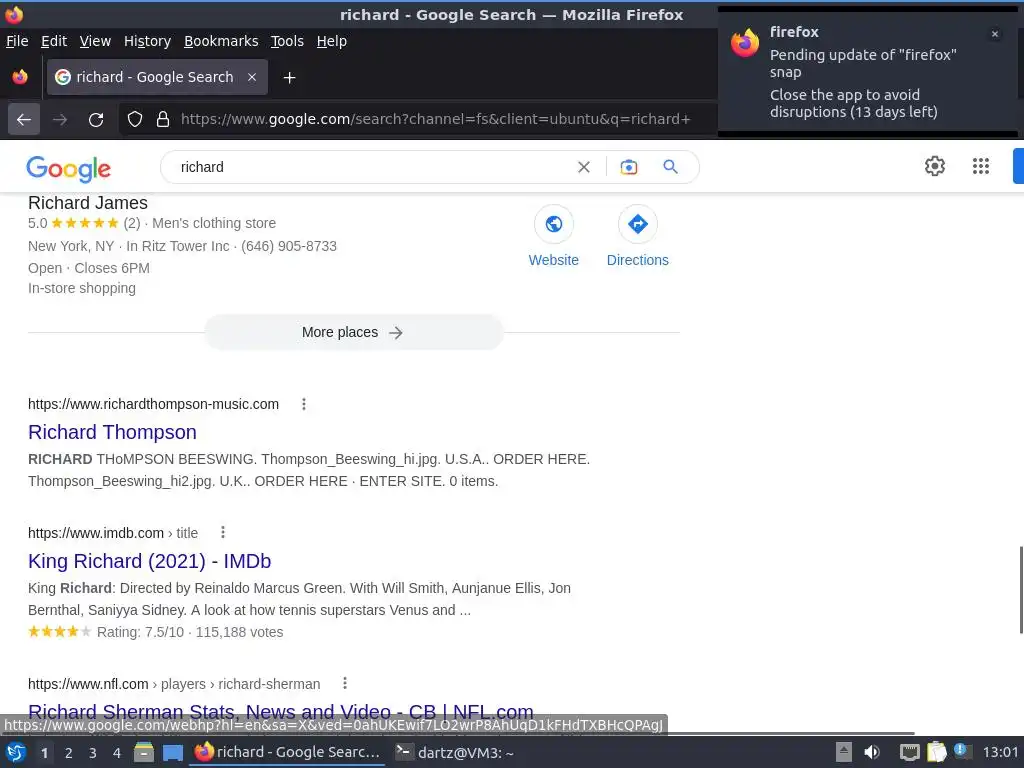The image size is (1024, 768).
Task: Open options for richardthompson-music.com result
Action: [304, 404]
